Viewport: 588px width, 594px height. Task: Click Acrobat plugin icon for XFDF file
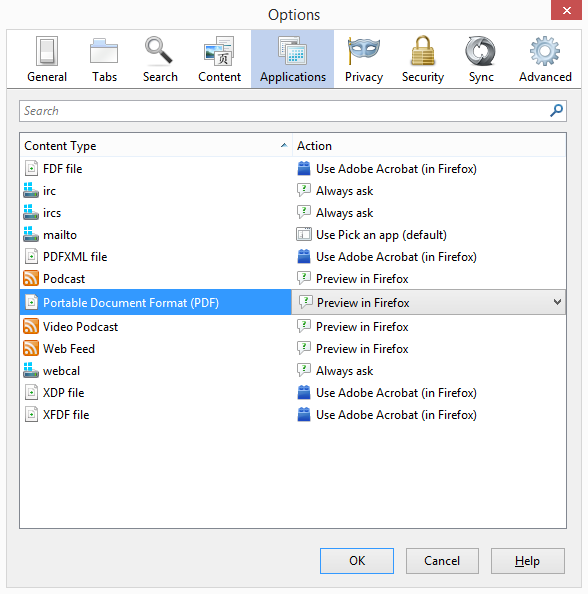coord(304,414)
